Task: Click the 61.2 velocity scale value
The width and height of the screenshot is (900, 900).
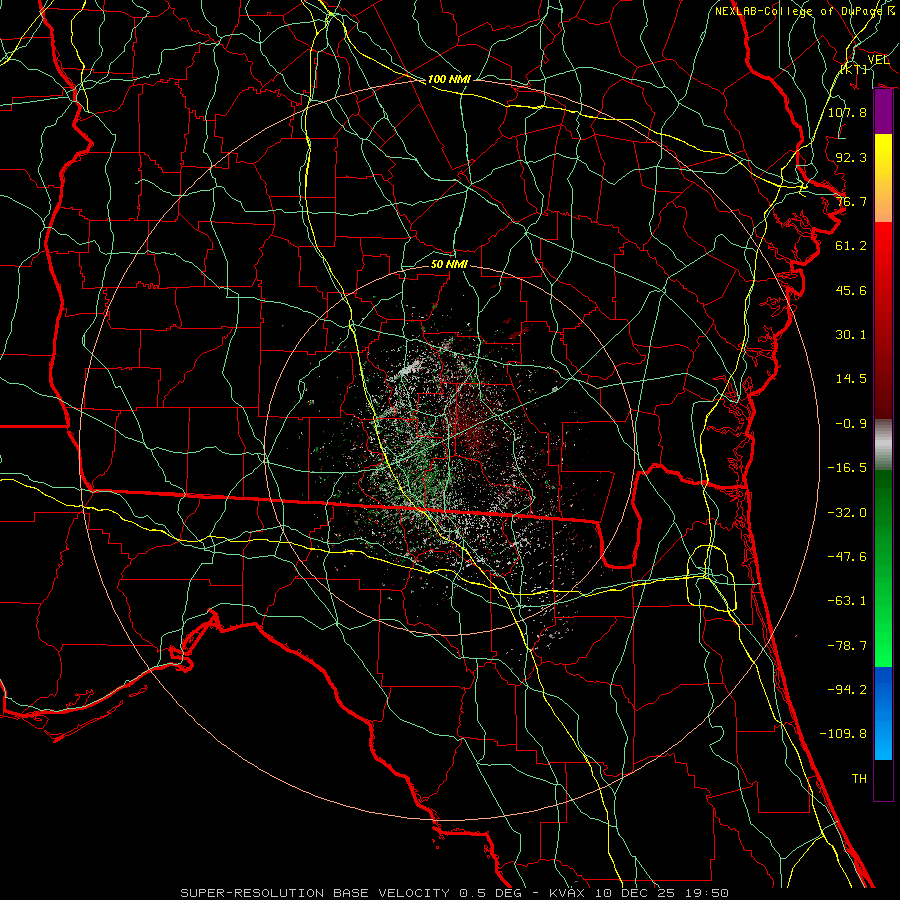Action: 851,246
